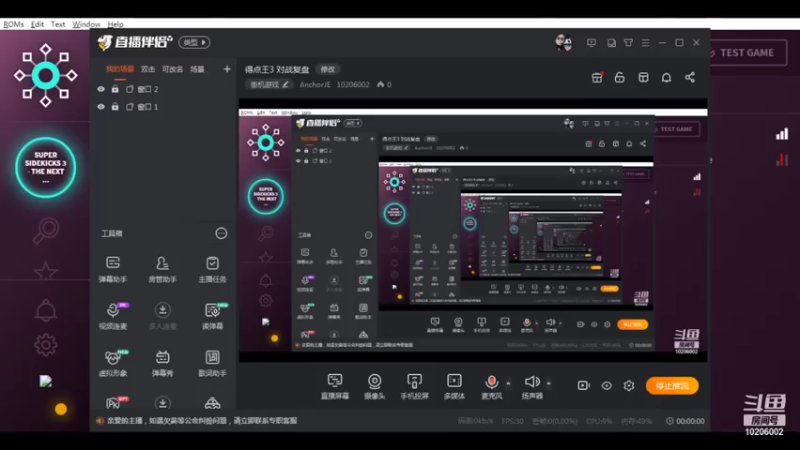Open notifications bell in 直播伴侣 header

point(666,78)
